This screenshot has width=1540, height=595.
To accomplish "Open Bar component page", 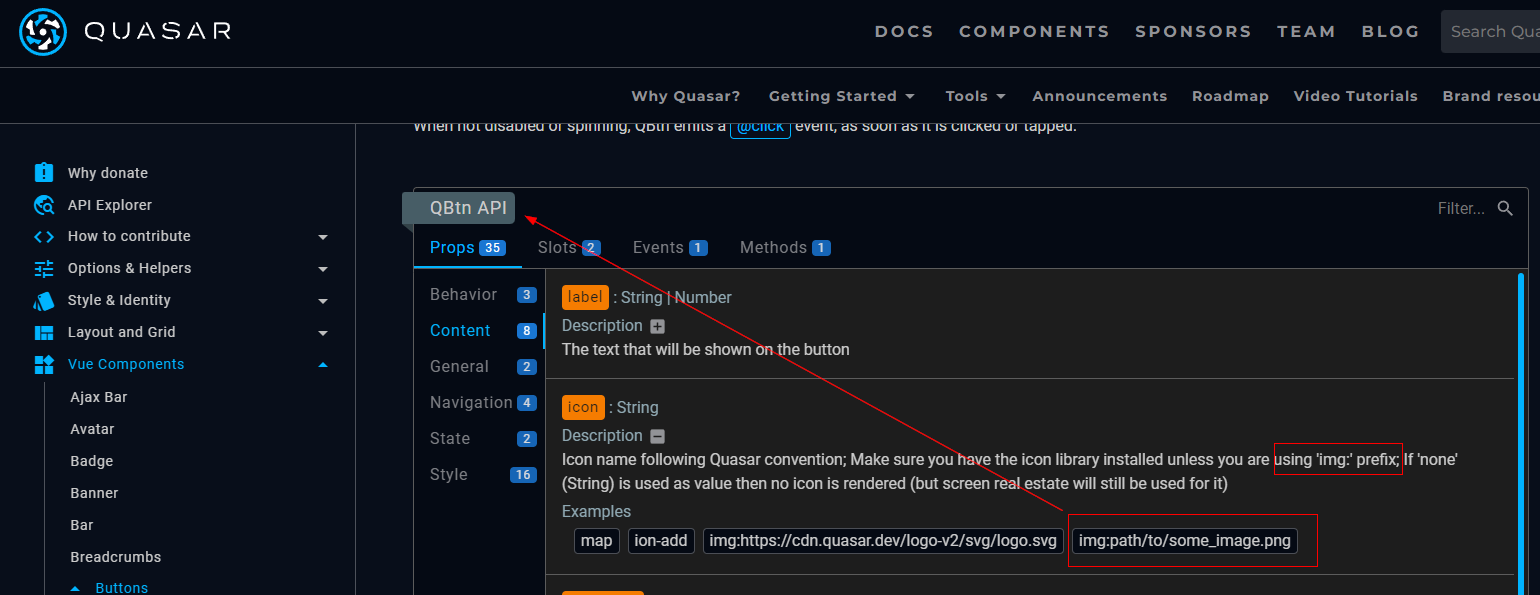I will click(82, 525).
